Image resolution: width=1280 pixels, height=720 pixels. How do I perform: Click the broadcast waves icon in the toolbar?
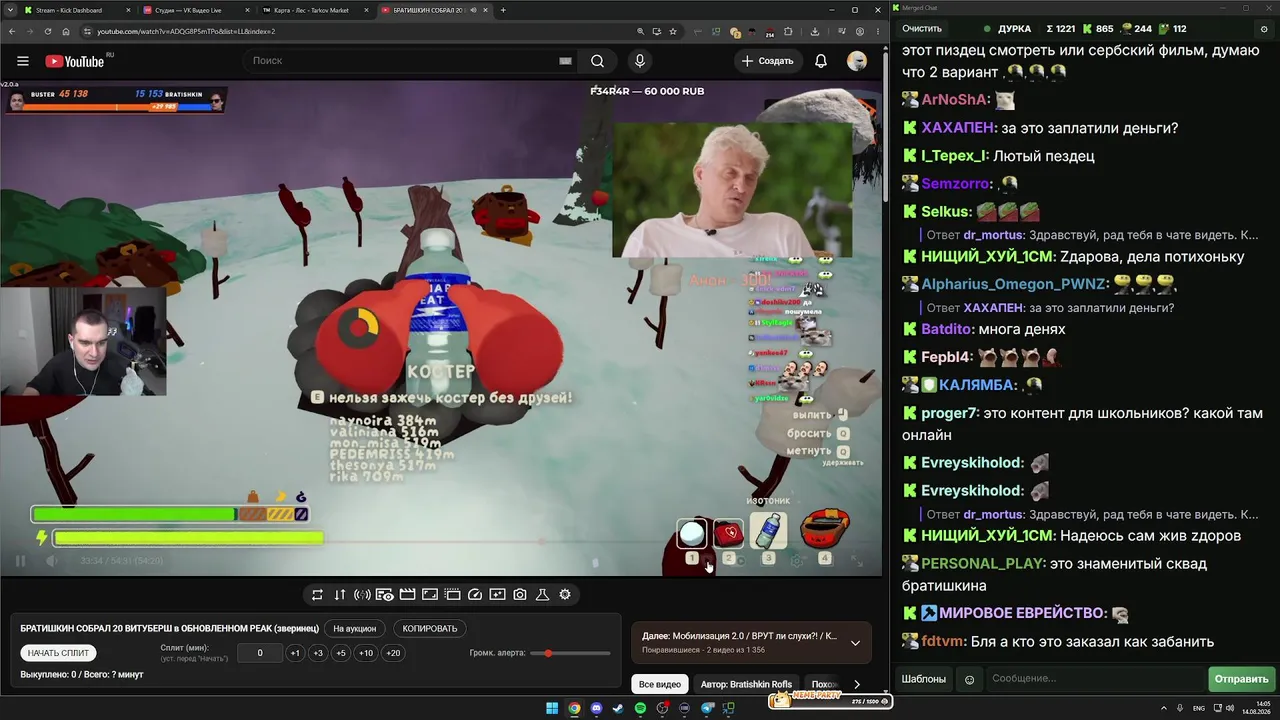[x=362, y=594]
